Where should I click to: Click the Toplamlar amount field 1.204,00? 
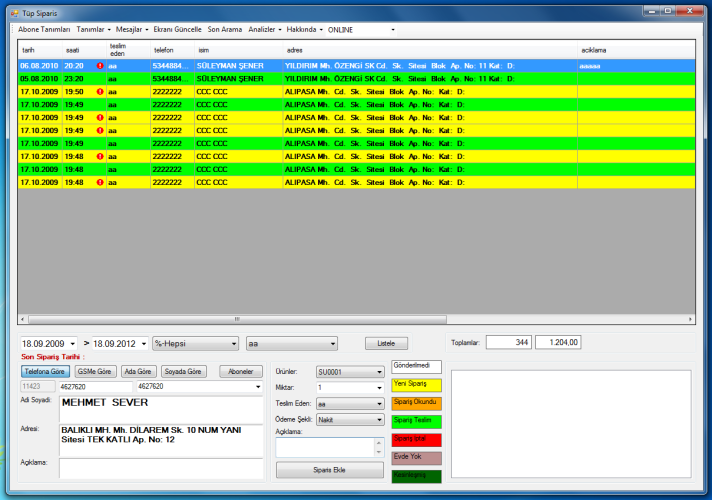click(x=558, y=342)
